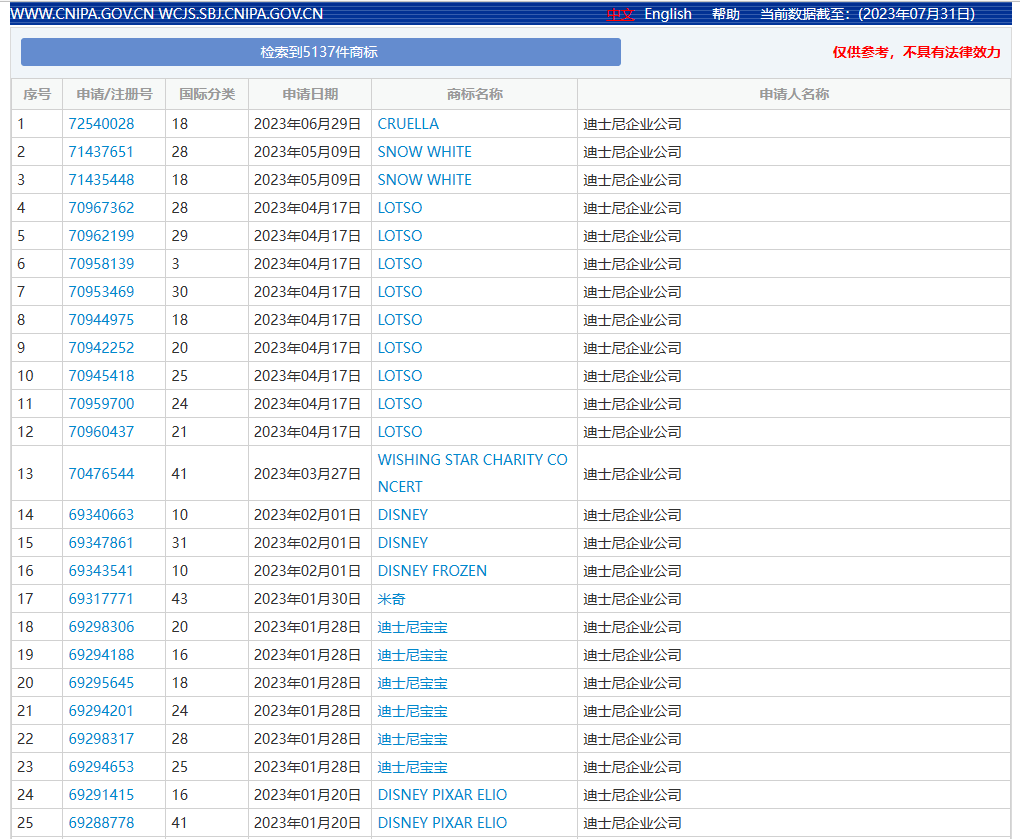Open WISHING STAR CHARITY CONCERT trademark
This screenshot has width=1020, height=839.
point(472,473)
